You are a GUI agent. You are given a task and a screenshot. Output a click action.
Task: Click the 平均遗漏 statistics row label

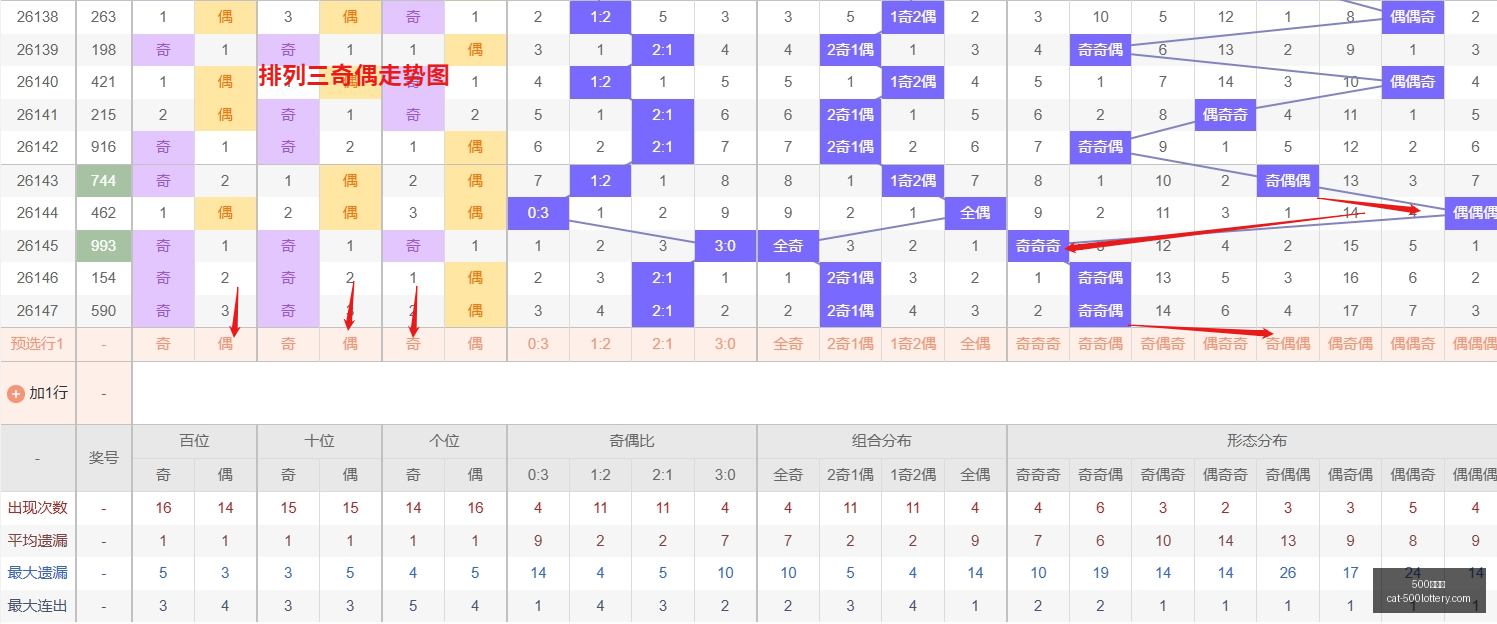click(38, 541)
